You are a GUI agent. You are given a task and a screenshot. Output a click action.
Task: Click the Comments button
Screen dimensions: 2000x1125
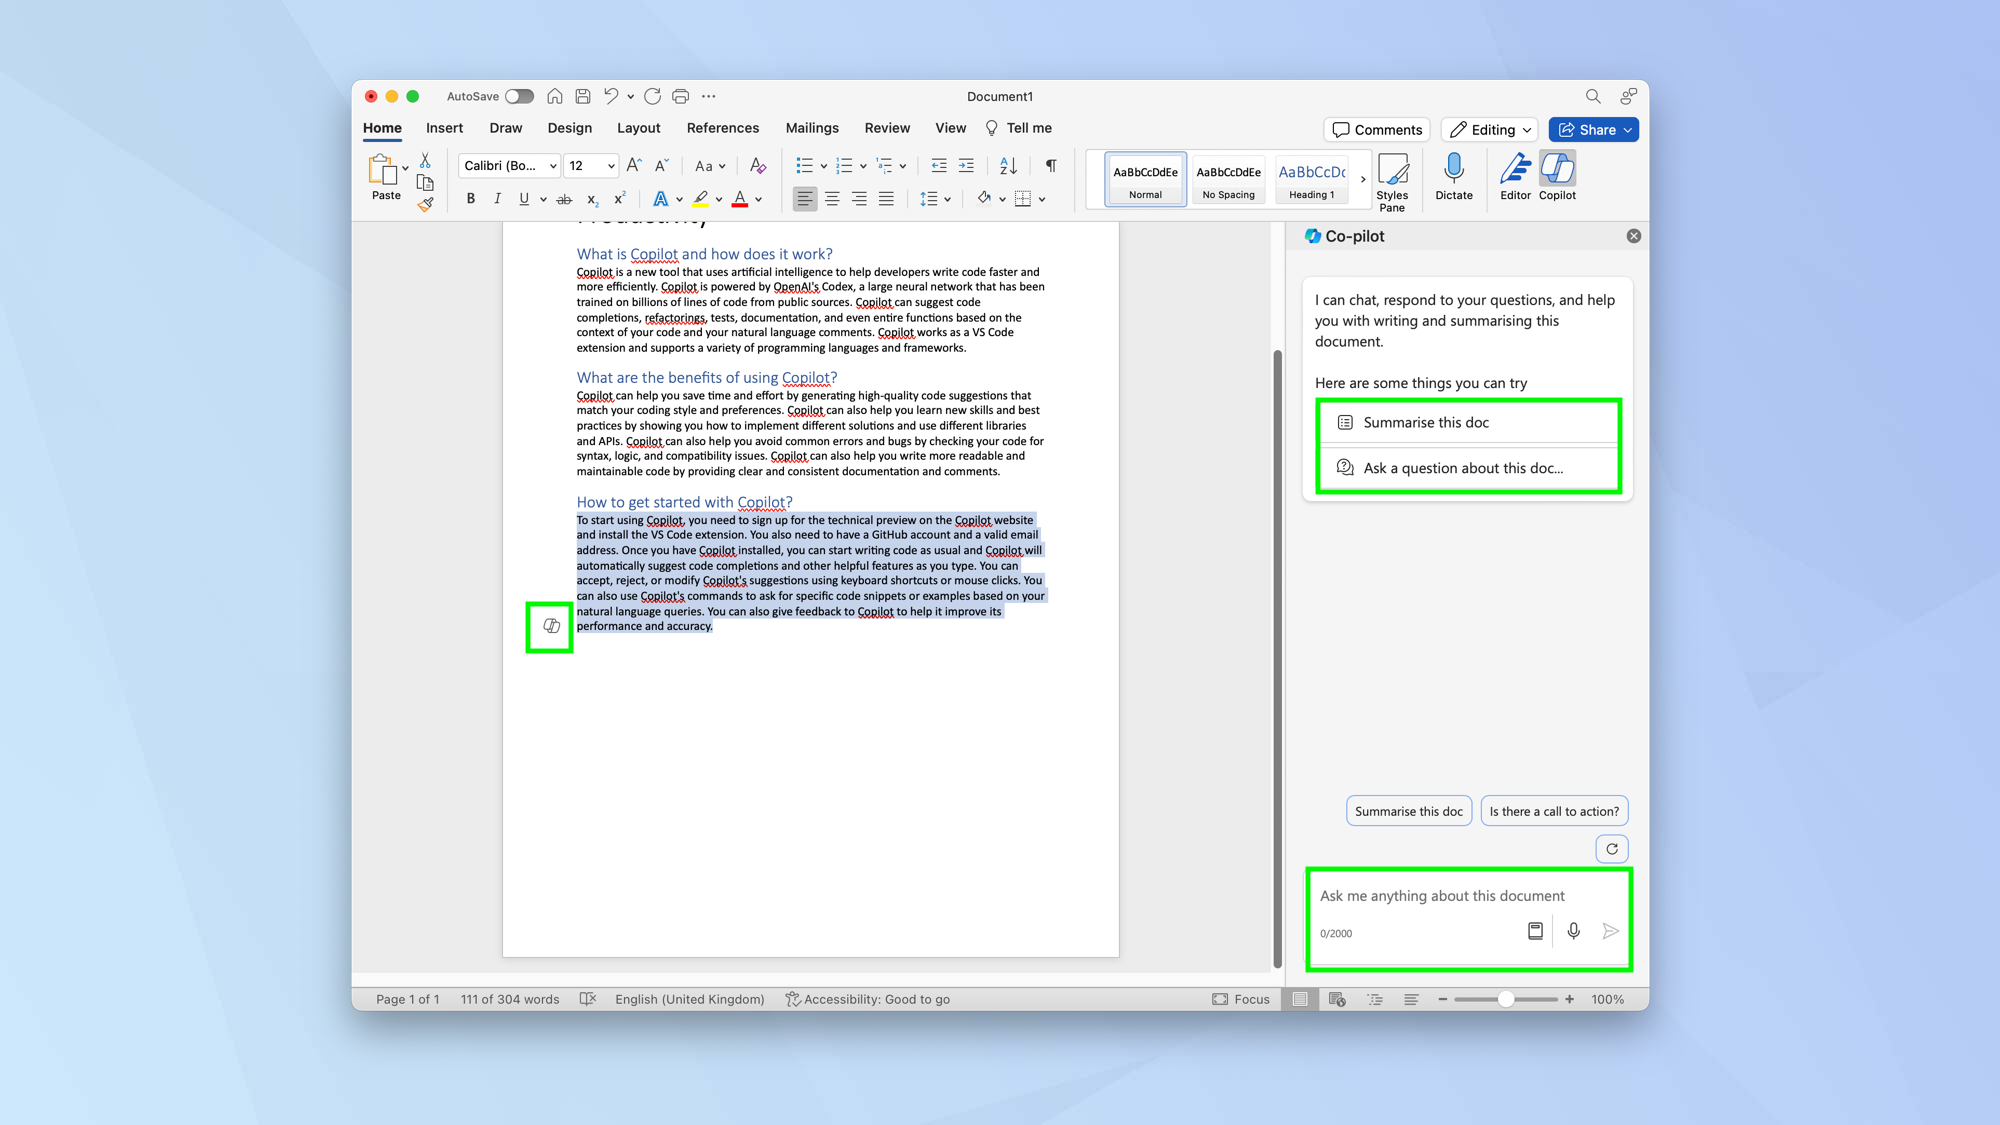[1377, 130]
